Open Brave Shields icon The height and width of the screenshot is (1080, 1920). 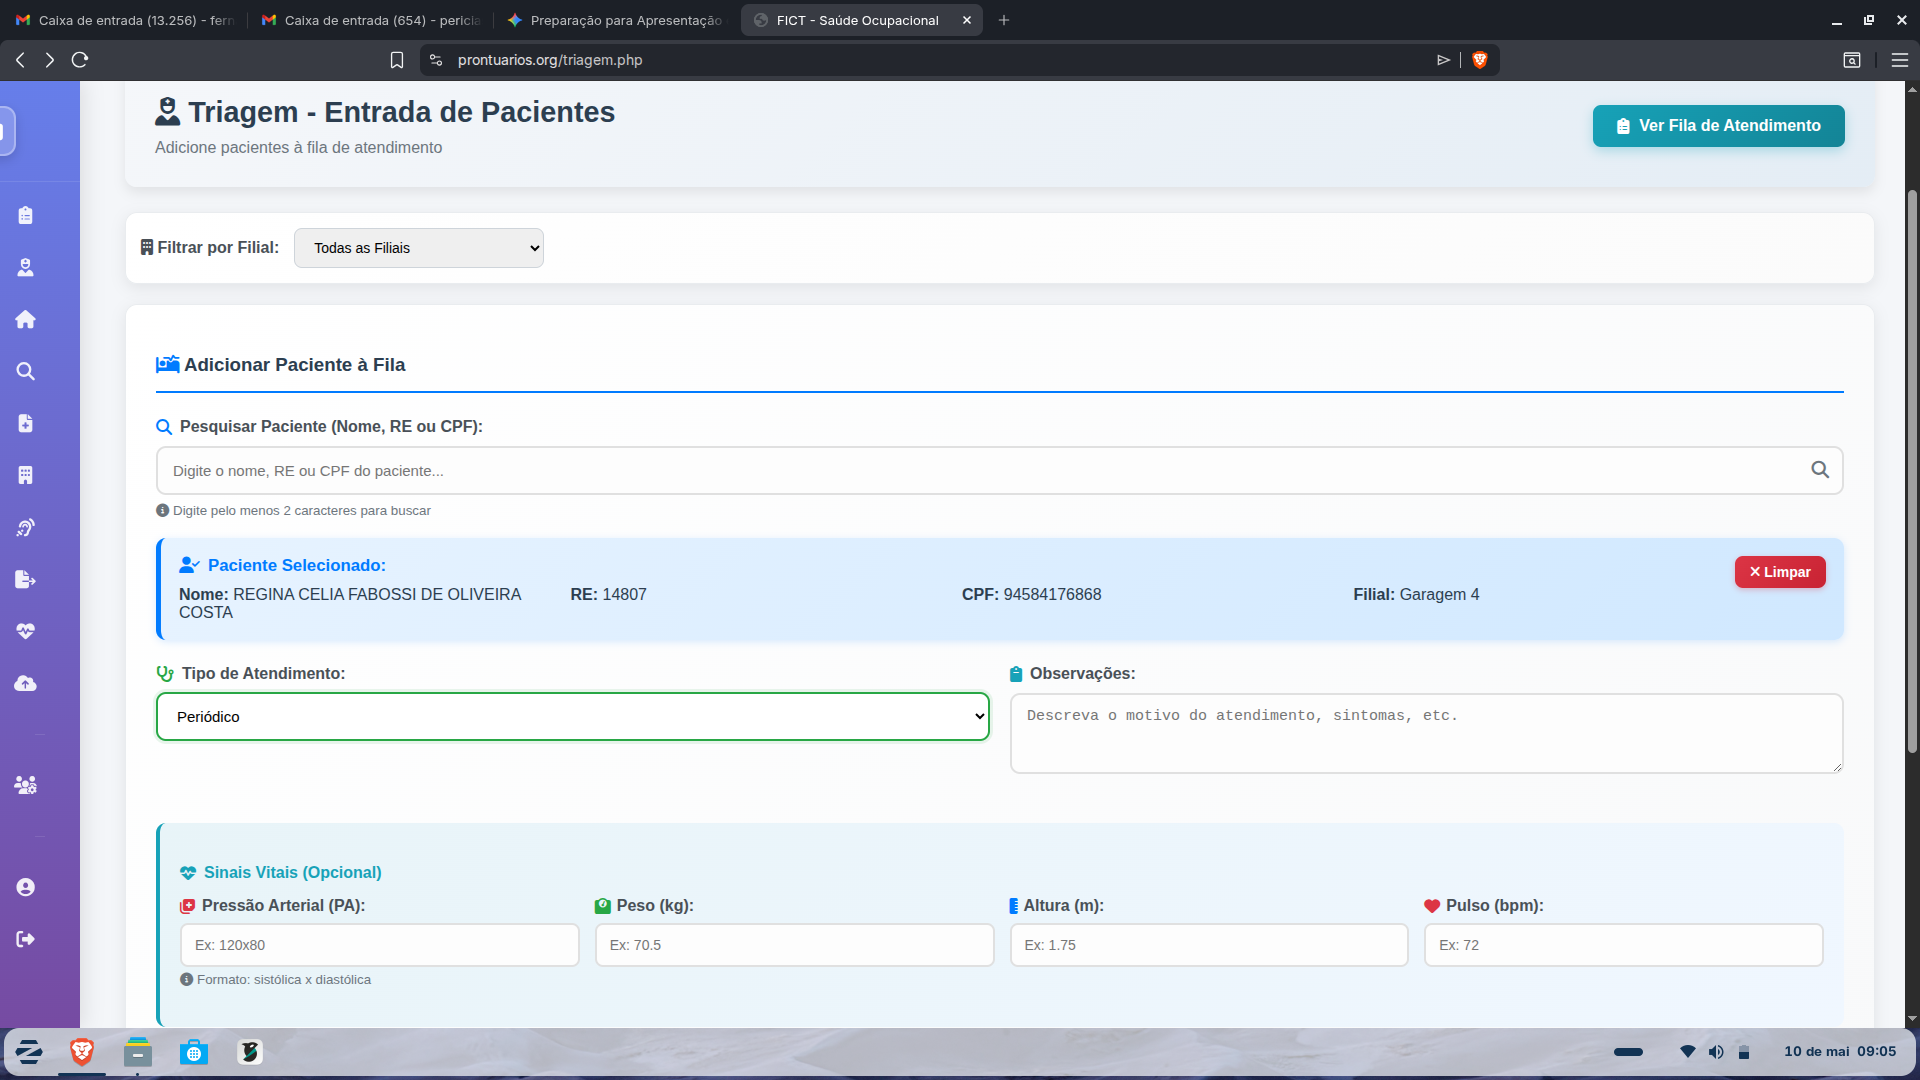(1480, 60)
